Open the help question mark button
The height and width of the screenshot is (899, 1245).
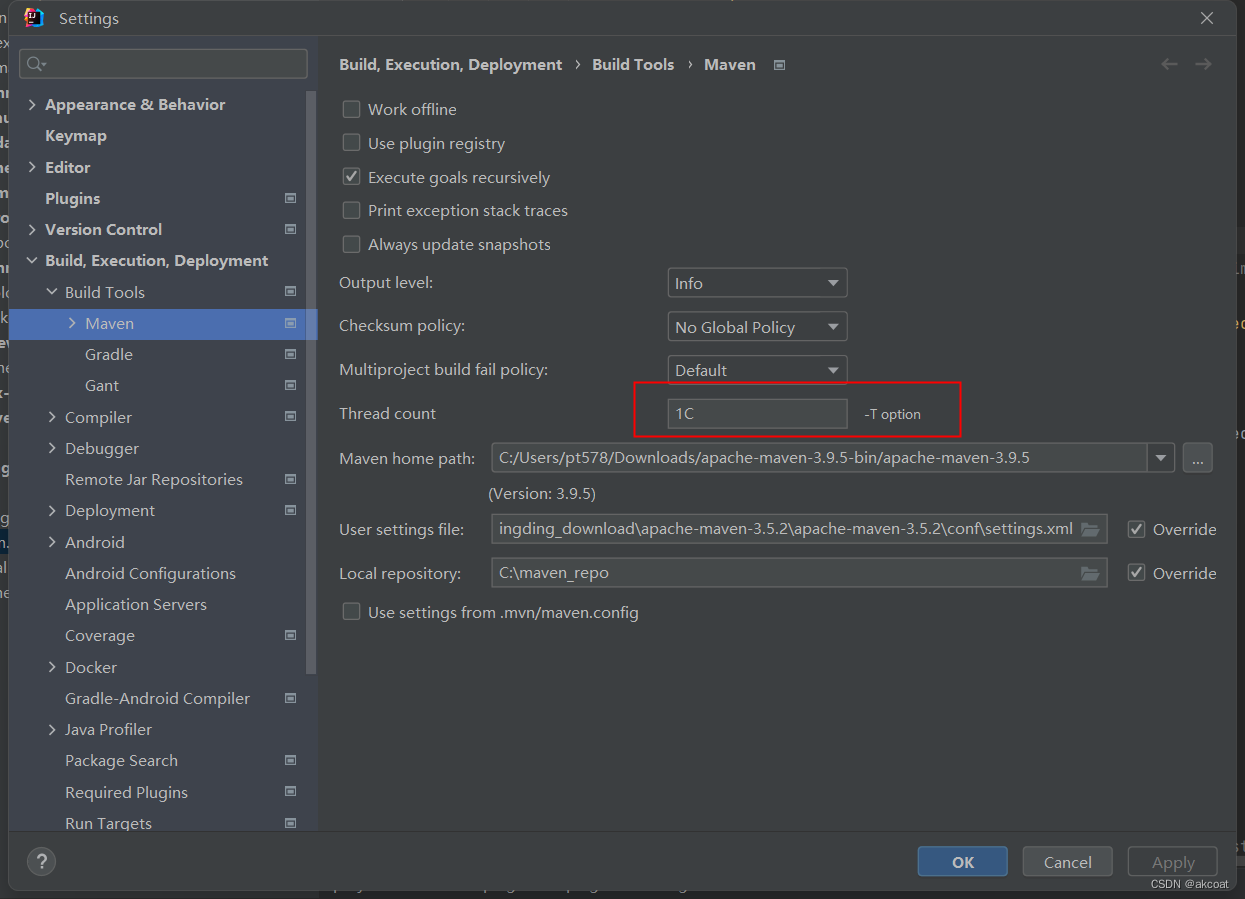coord(41,861)
